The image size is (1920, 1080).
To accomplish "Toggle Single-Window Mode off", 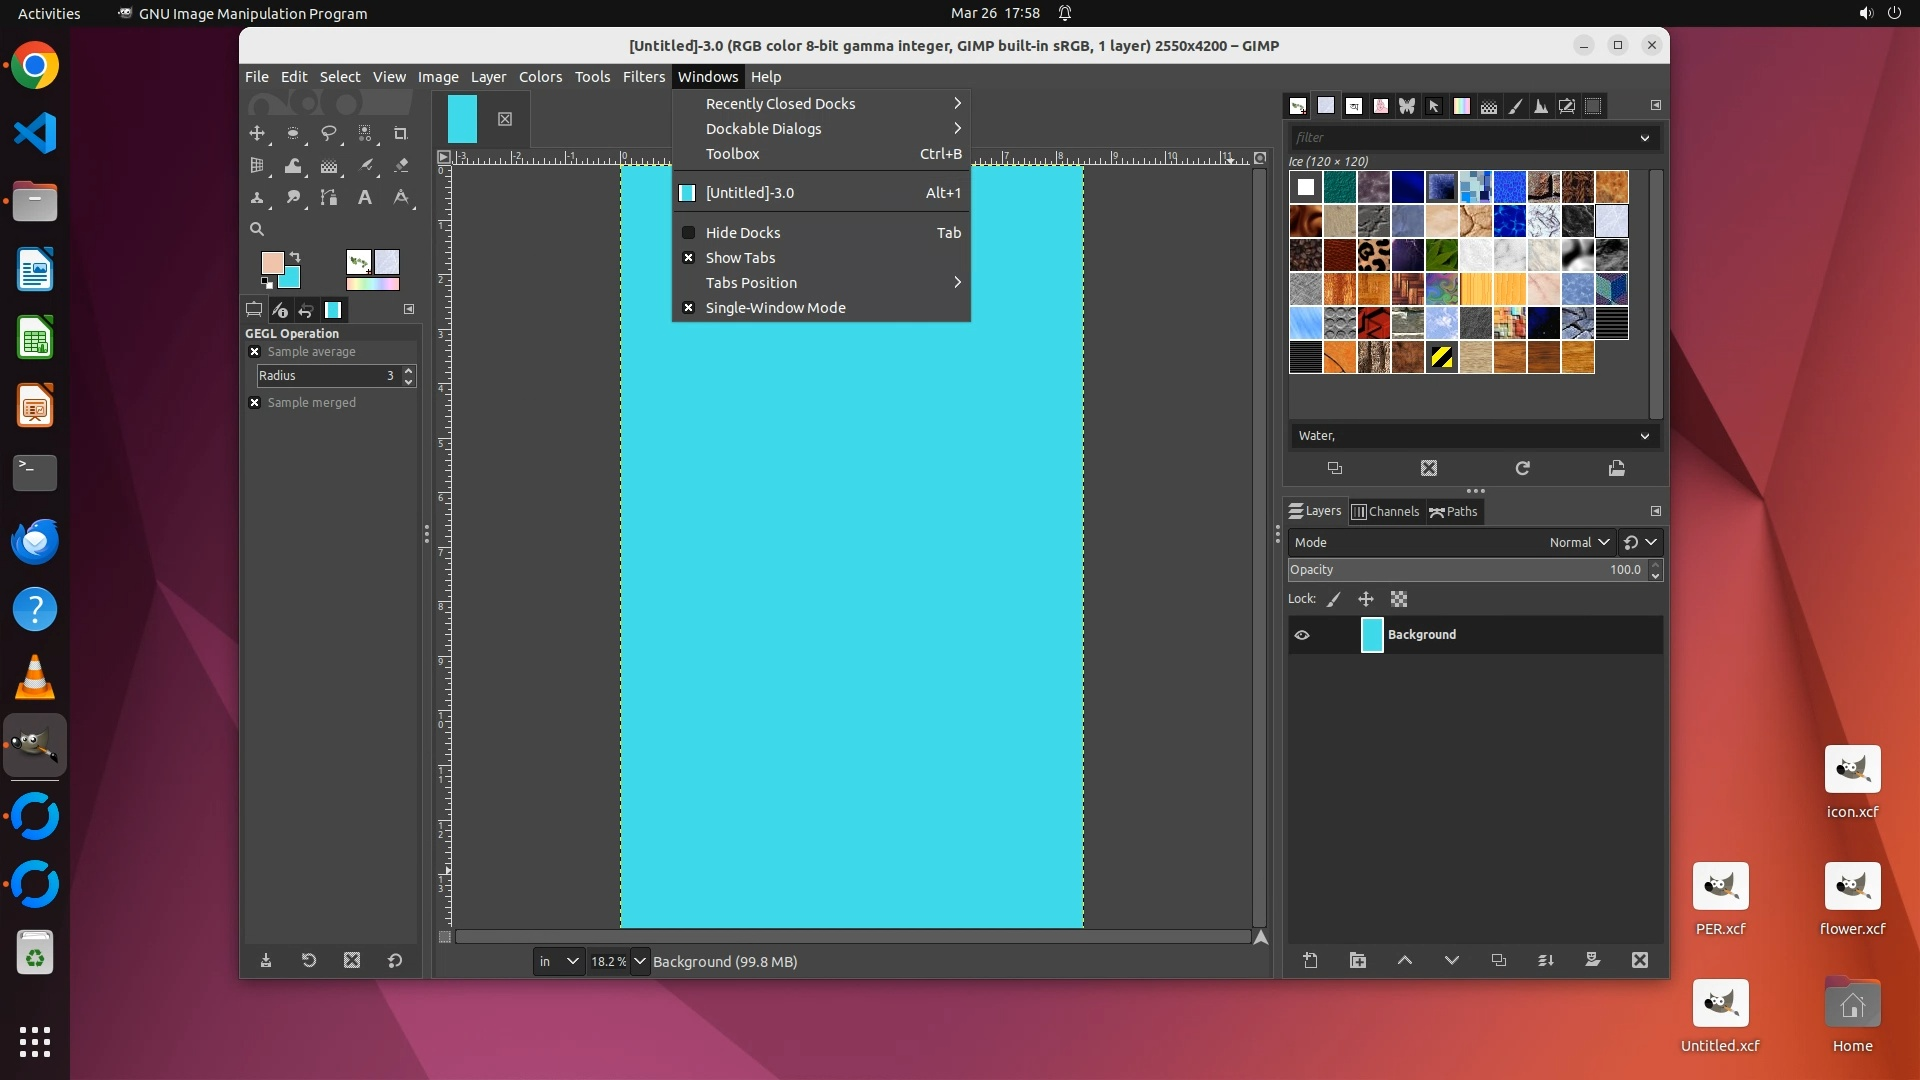I will tap(775, 308).
